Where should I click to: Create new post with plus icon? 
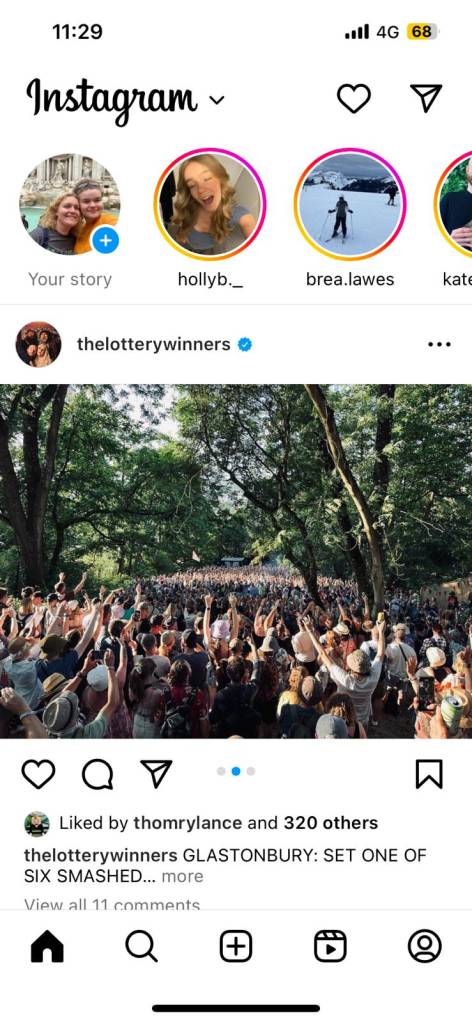pos(236,946)
